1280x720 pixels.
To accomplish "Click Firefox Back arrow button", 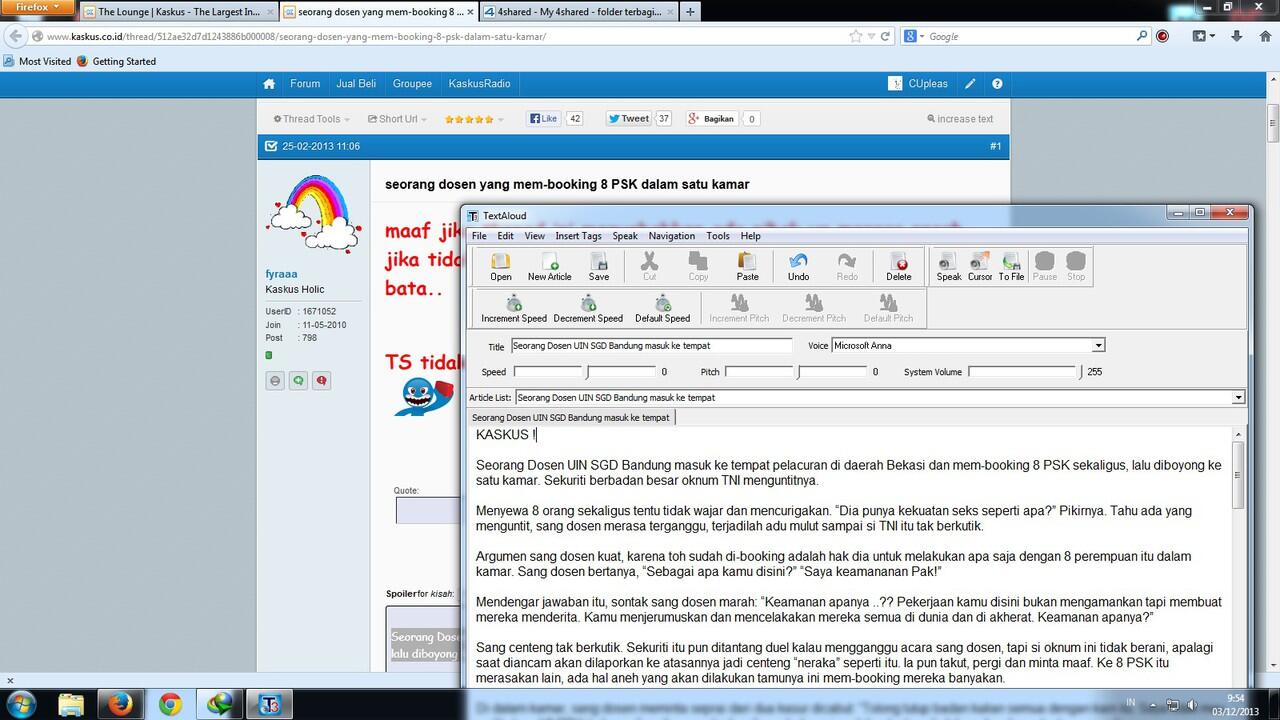I will [15, 36].
